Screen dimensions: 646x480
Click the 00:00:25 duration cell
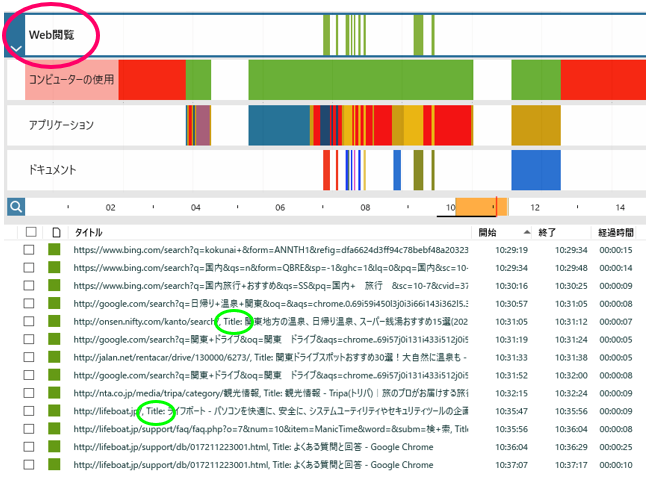pos(616,447)
